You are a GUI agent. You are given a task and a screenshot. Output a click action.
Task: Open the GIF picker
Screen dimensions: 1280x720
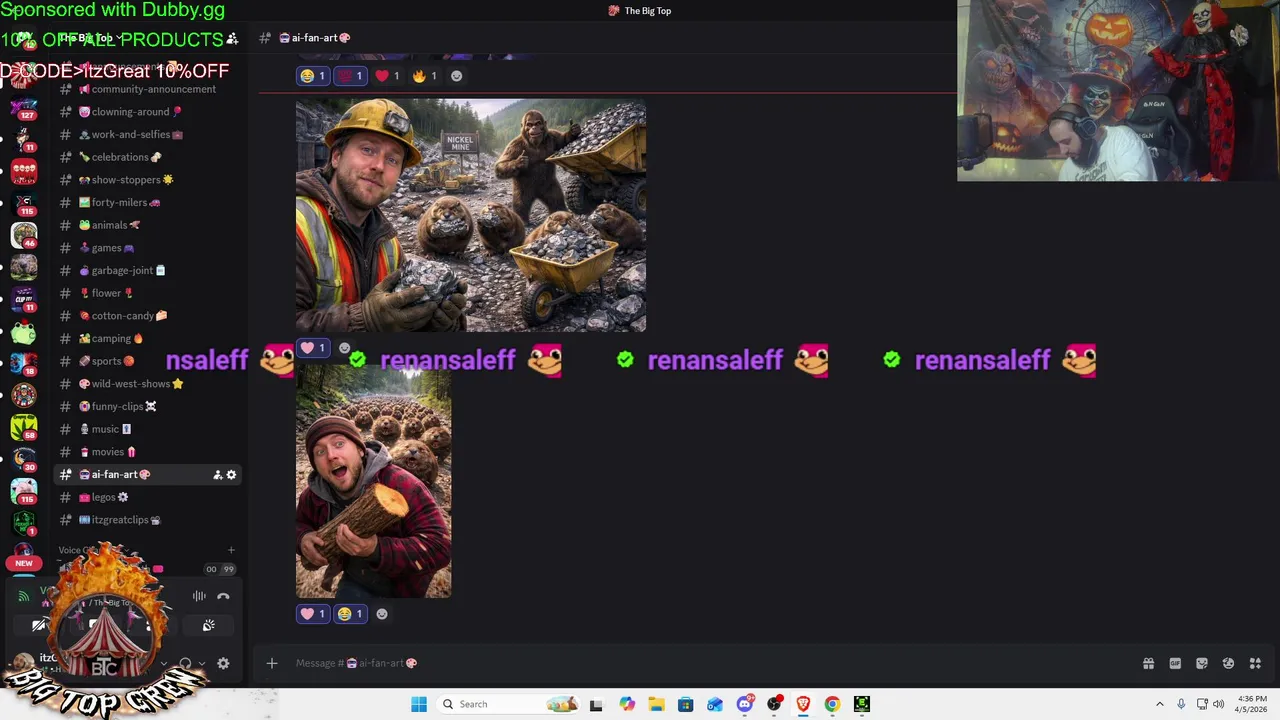[1175, 663]
